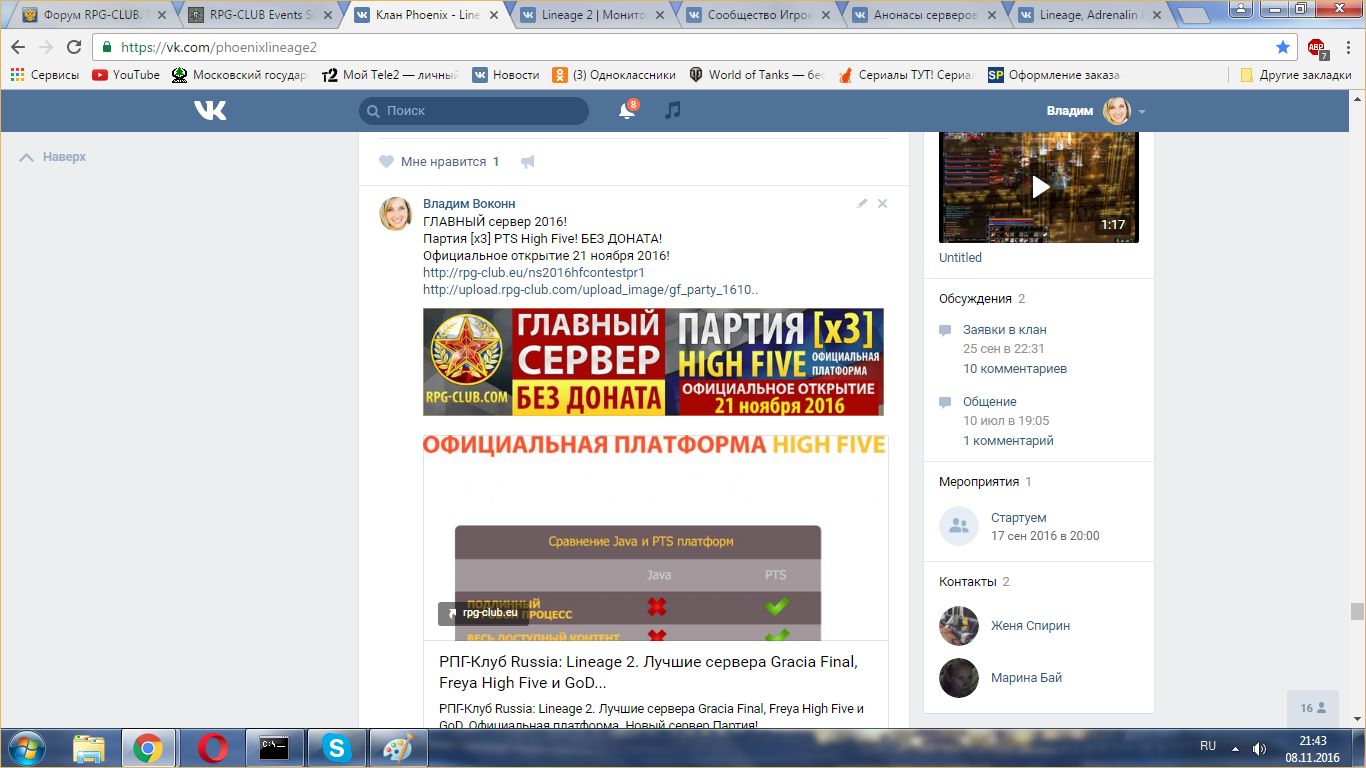The image size is (1366, 768).
Task: Switch the RU input language indicator
Action: [x=1208, y=746]
